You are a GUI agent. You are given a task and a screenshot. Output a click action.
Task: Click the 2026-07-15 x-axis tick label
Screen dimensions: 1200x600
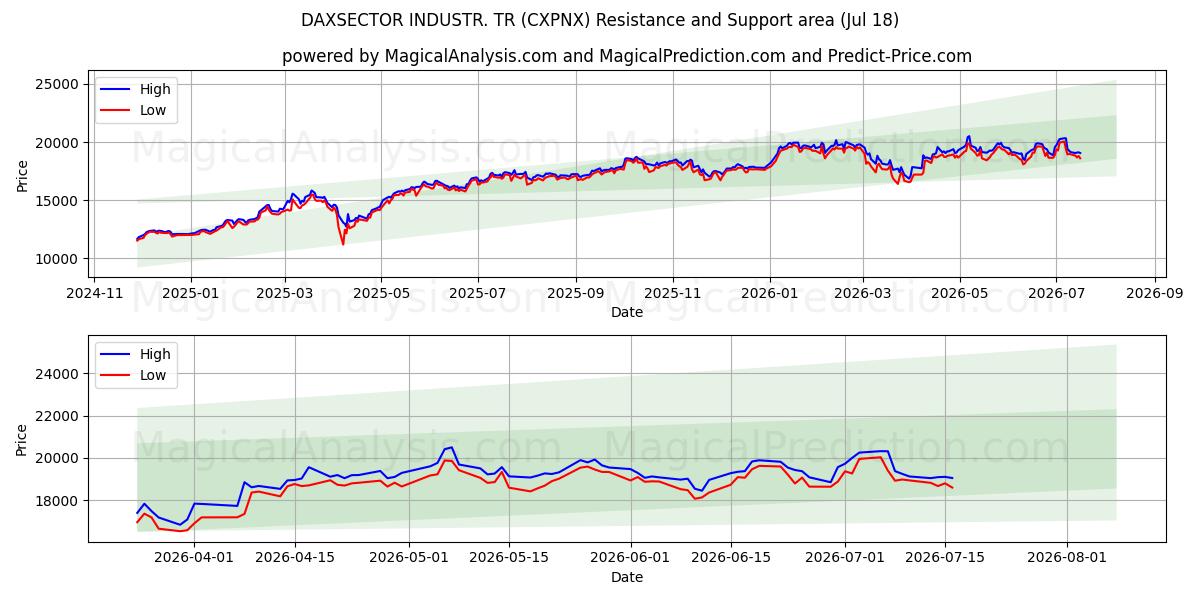point(945,559)
